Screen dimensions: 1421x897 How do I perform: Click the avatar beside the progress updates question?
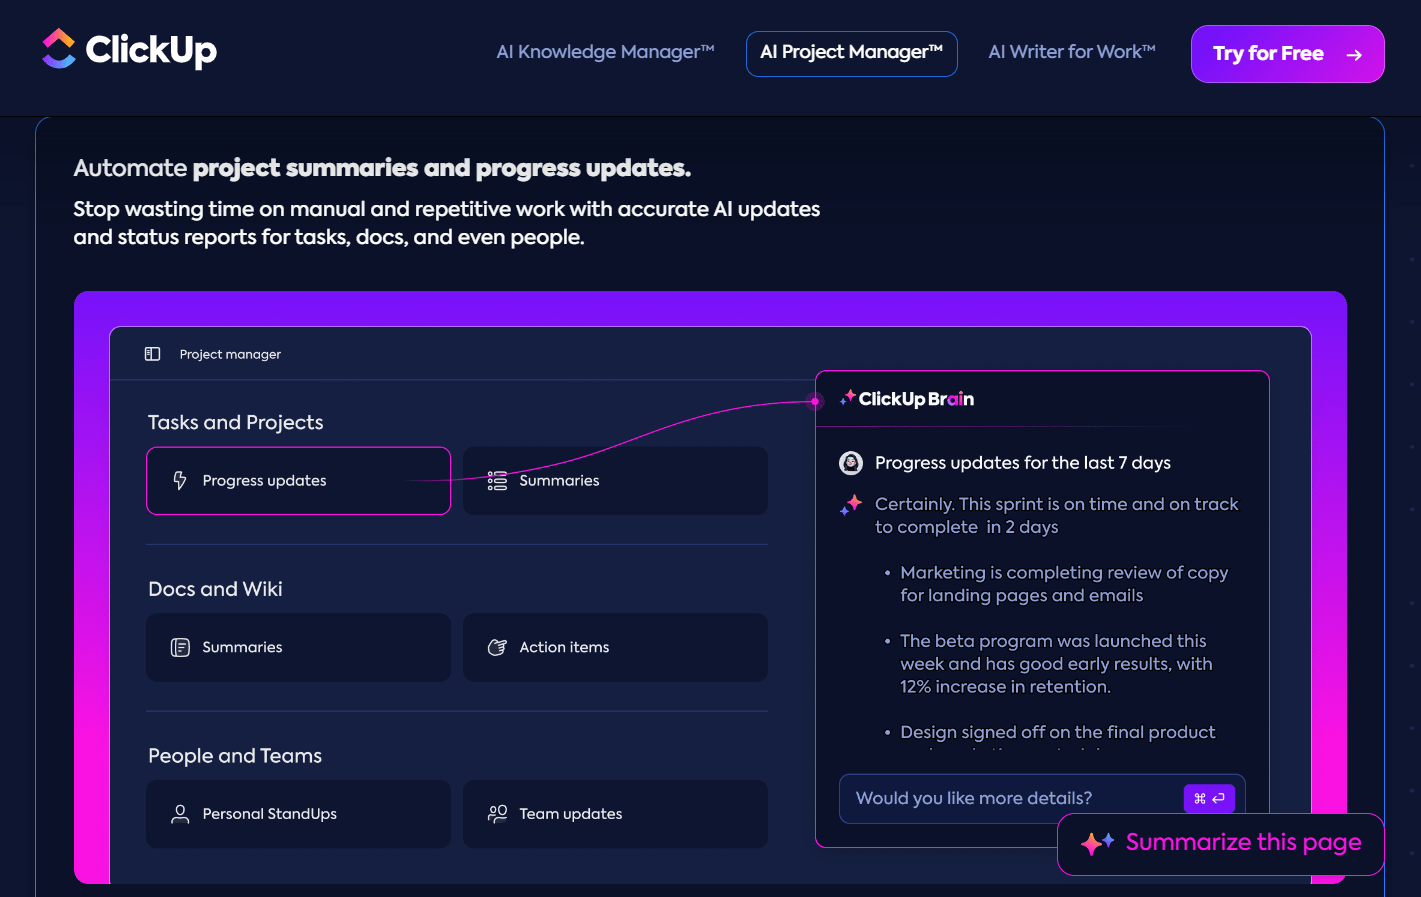coord(851,463)
